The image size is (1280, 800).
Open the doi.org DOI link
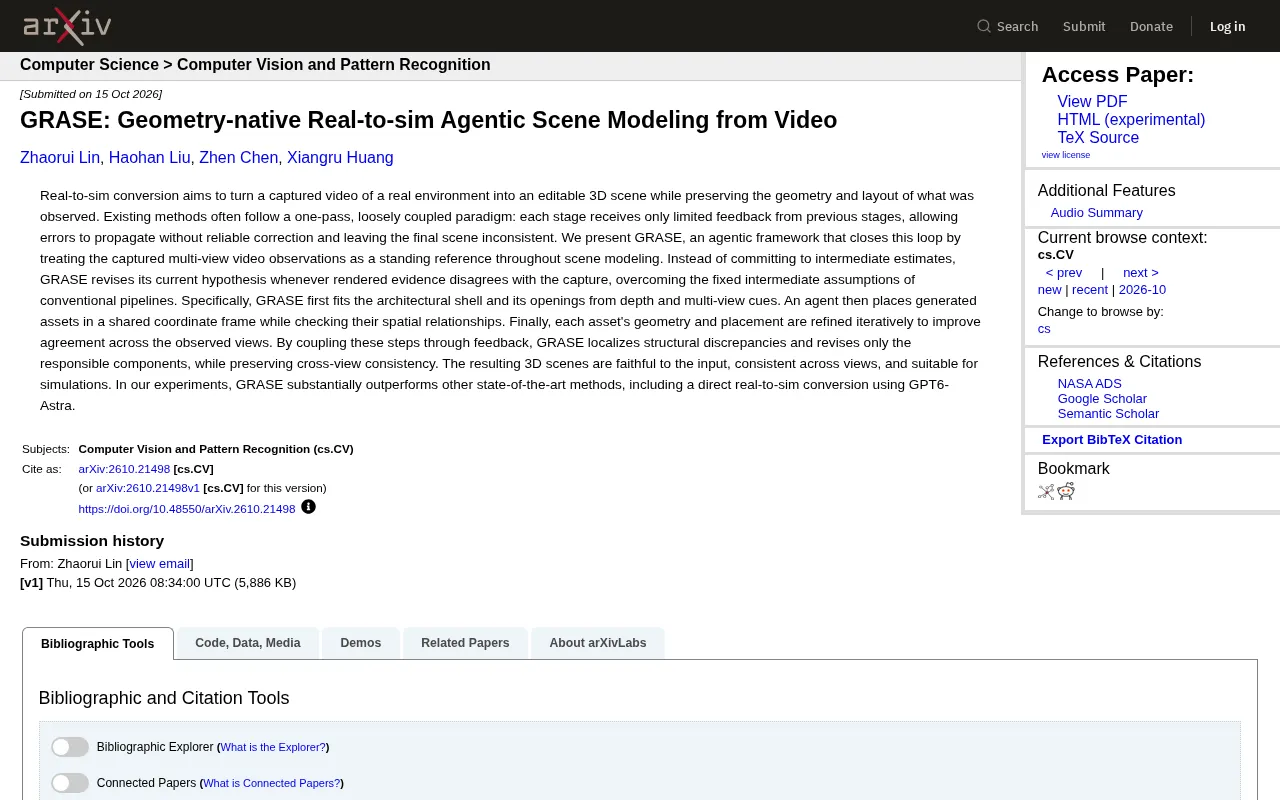click(187, 509)
